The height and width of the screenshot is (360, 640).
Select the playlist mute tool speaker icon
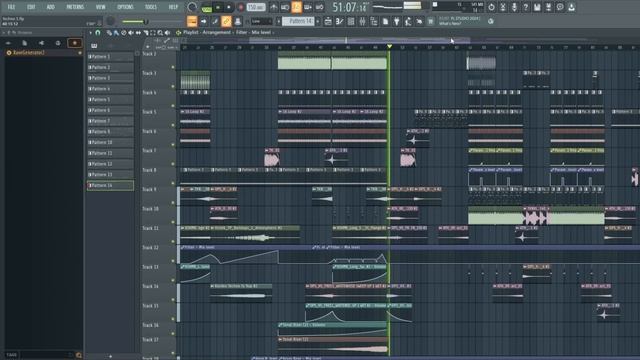131,33
